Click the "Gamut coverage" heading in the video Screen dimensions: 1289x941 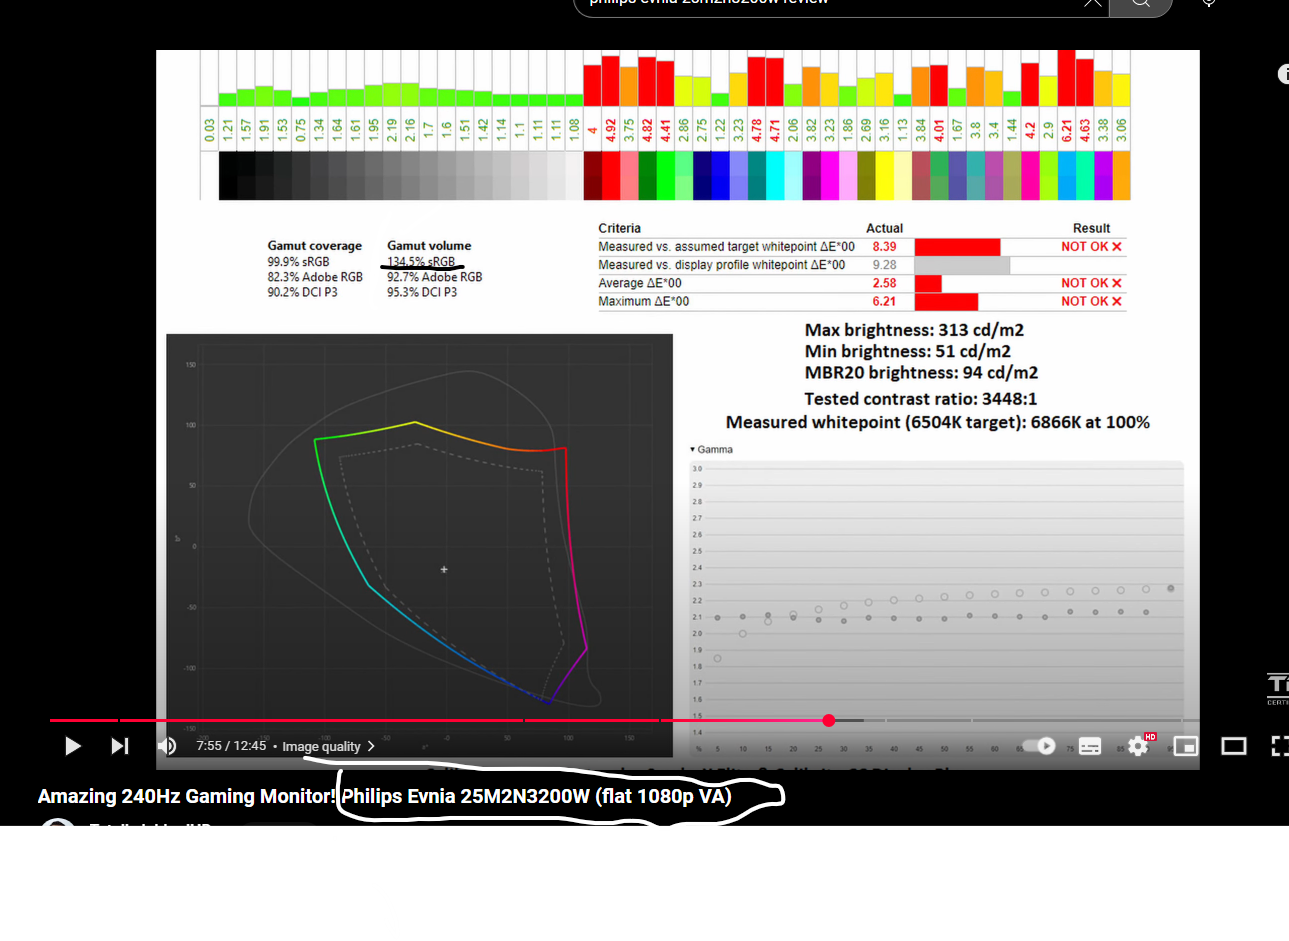pos(314,246)
